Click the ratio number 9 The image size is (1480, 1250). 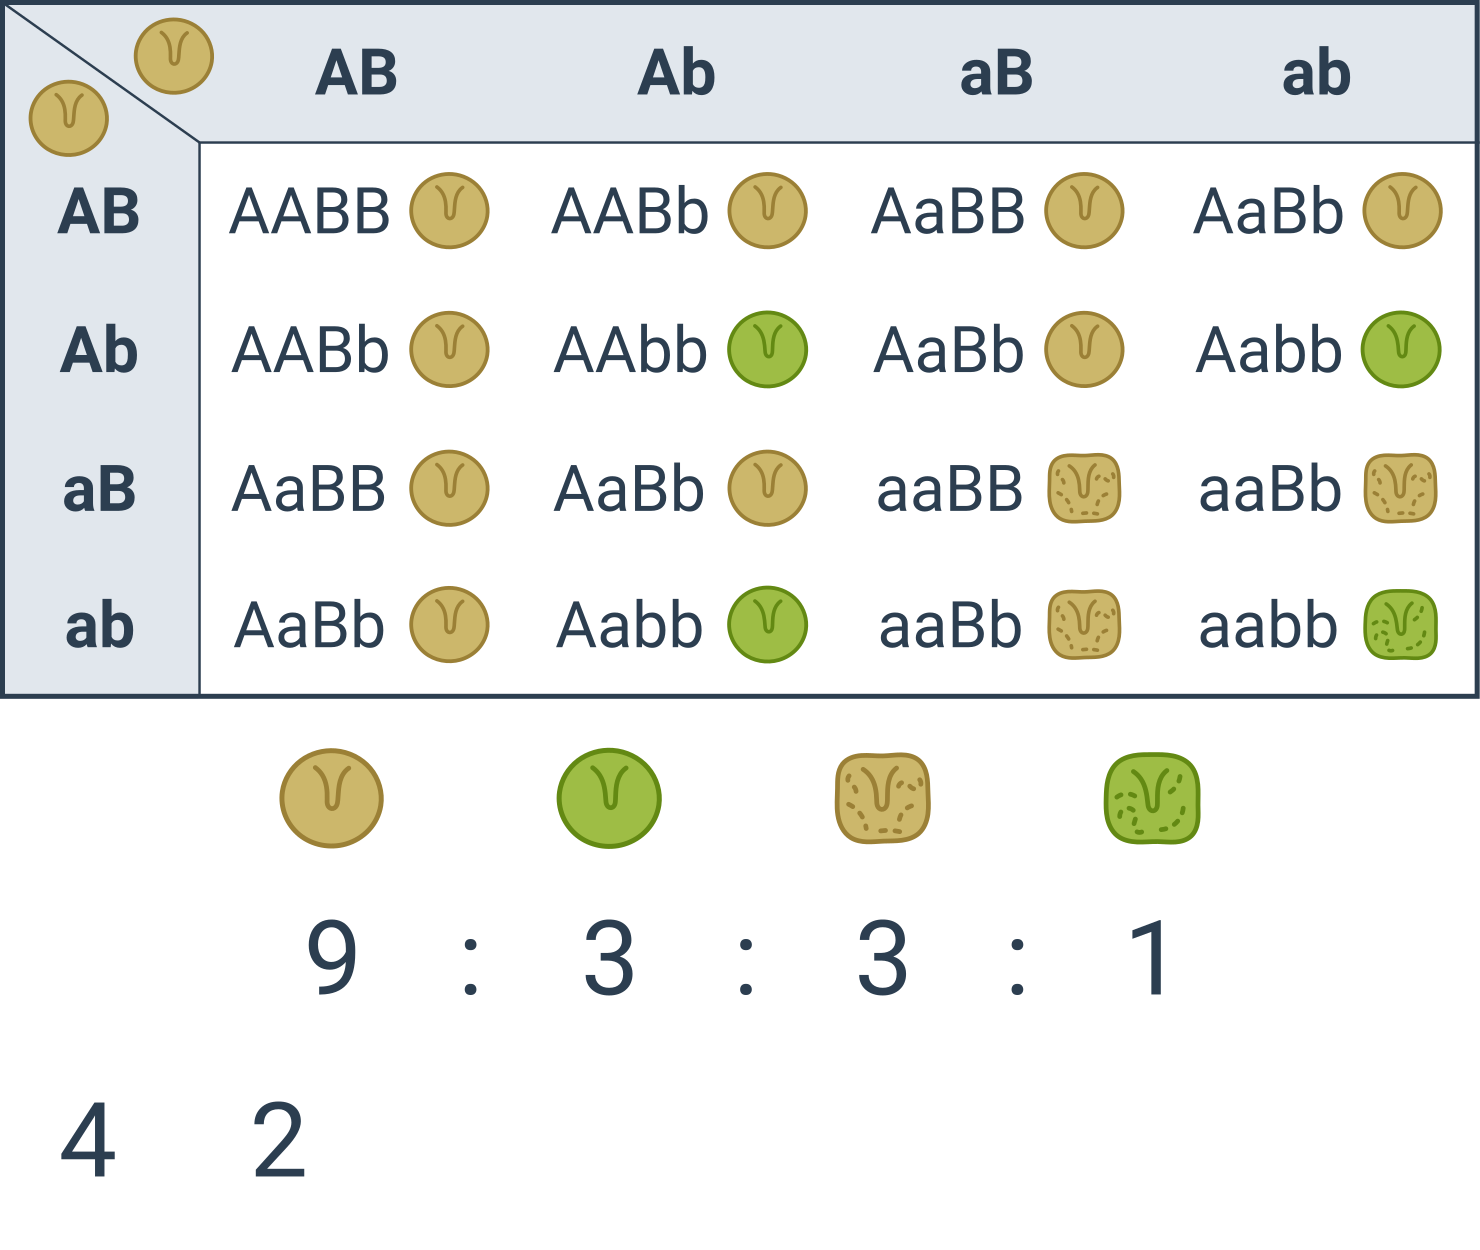(x=332, y=958)
